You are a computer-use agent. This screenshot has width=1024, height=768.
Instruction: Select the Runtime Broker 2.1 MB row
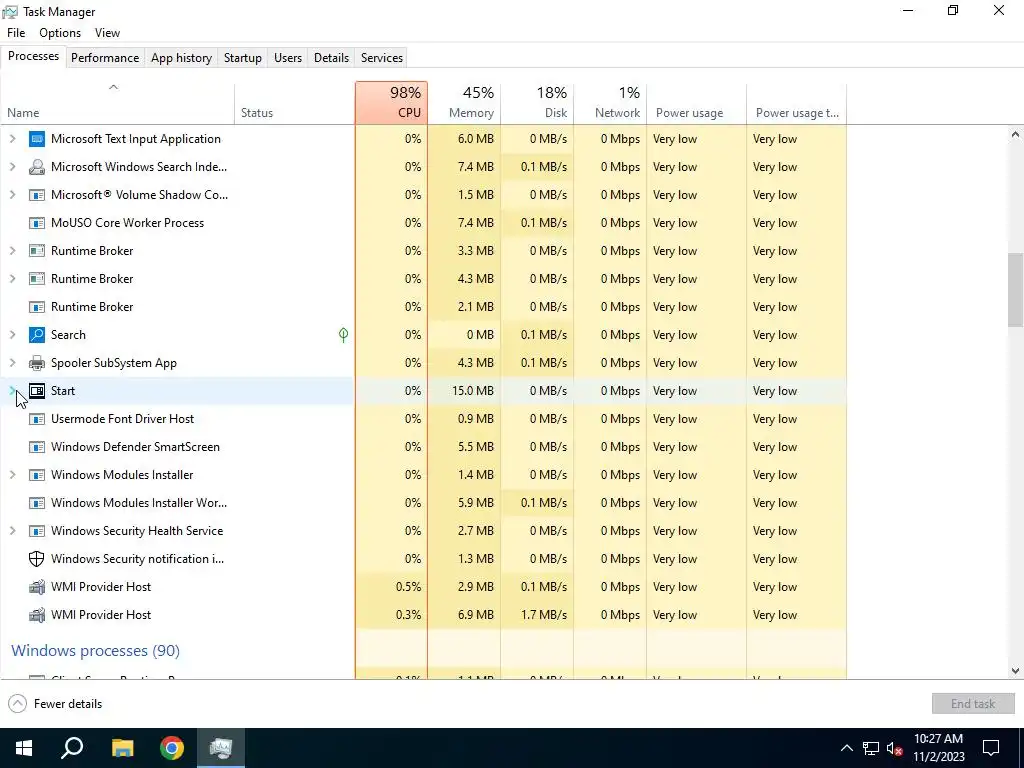point(423,307)
